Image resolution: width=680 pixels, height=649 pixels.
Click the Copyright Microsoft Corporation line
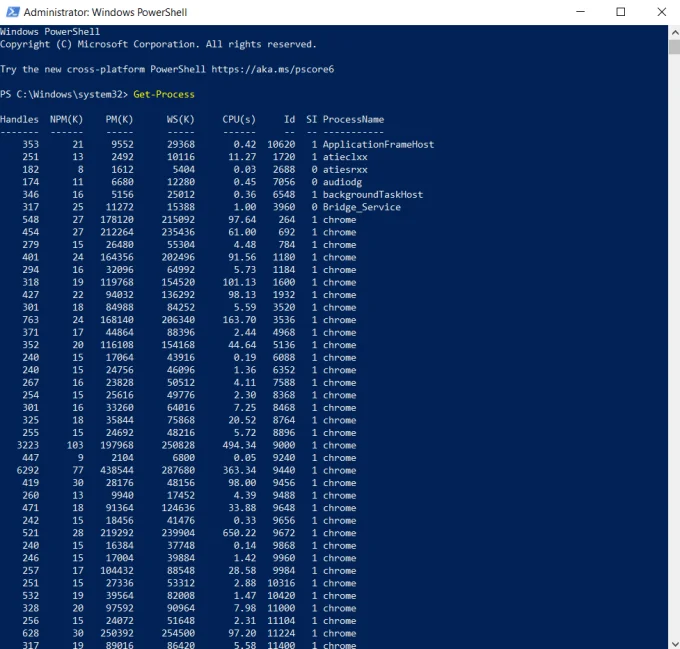158,44
